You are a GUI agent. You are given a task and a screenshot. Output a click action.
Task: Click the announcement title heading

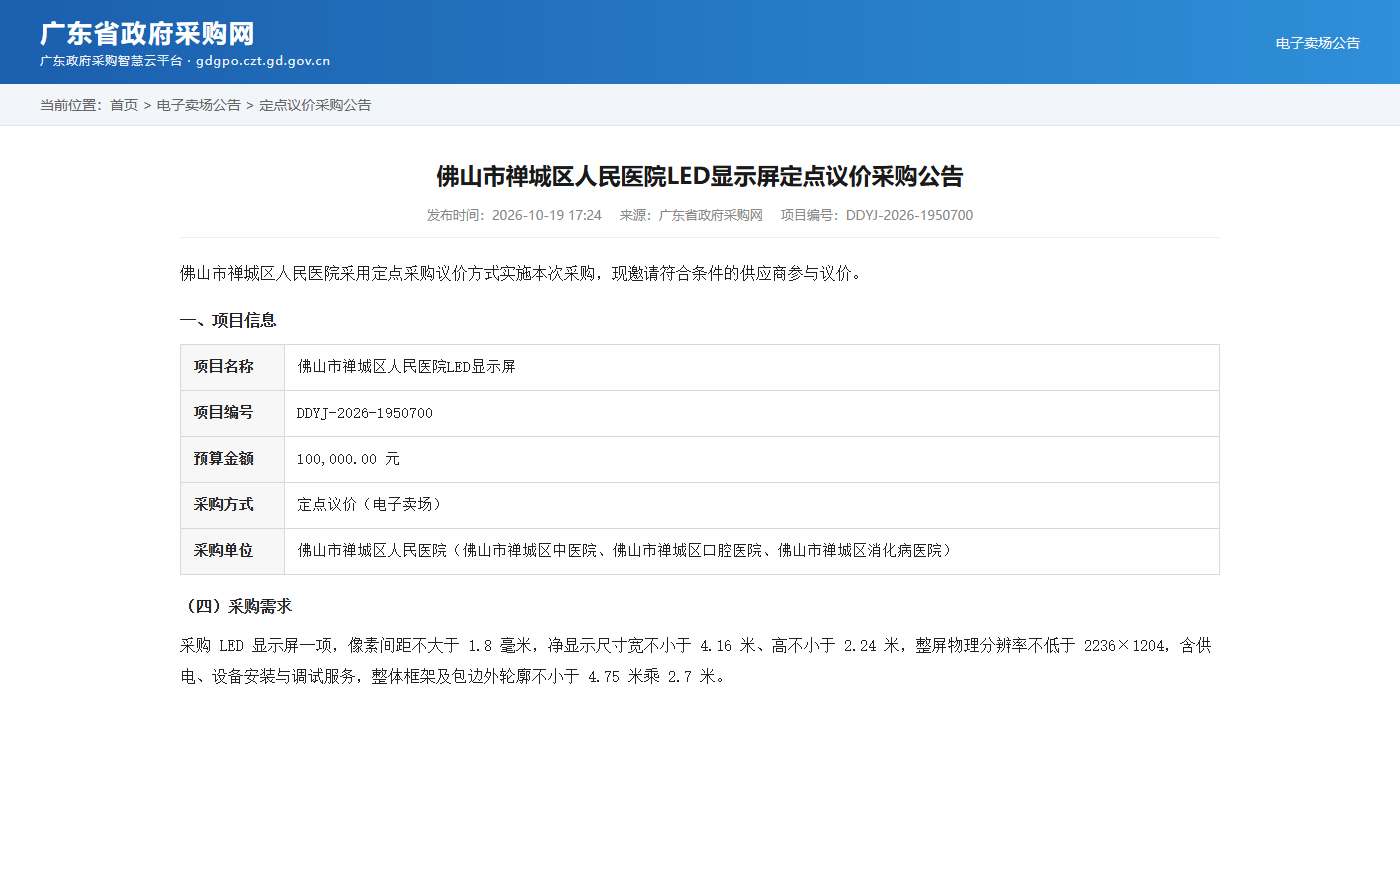(x=700, y=176)
